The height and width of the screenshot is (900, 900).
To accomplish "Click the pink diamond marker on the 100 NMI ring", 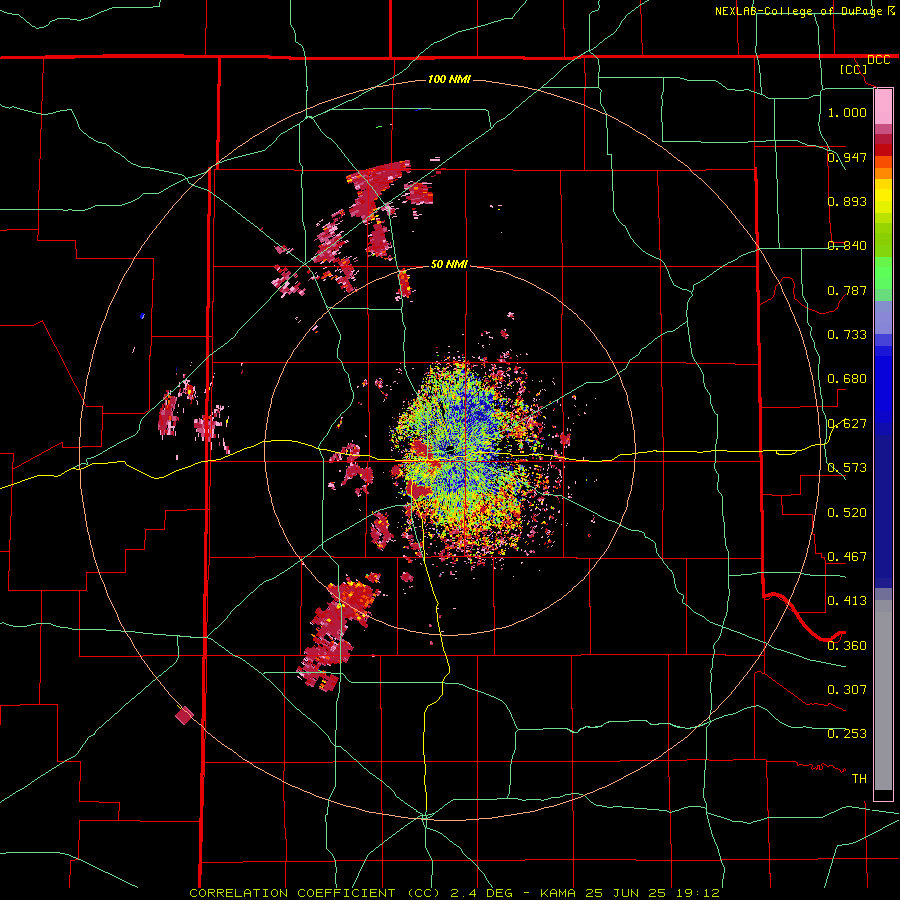I will (x=184, y=715).
